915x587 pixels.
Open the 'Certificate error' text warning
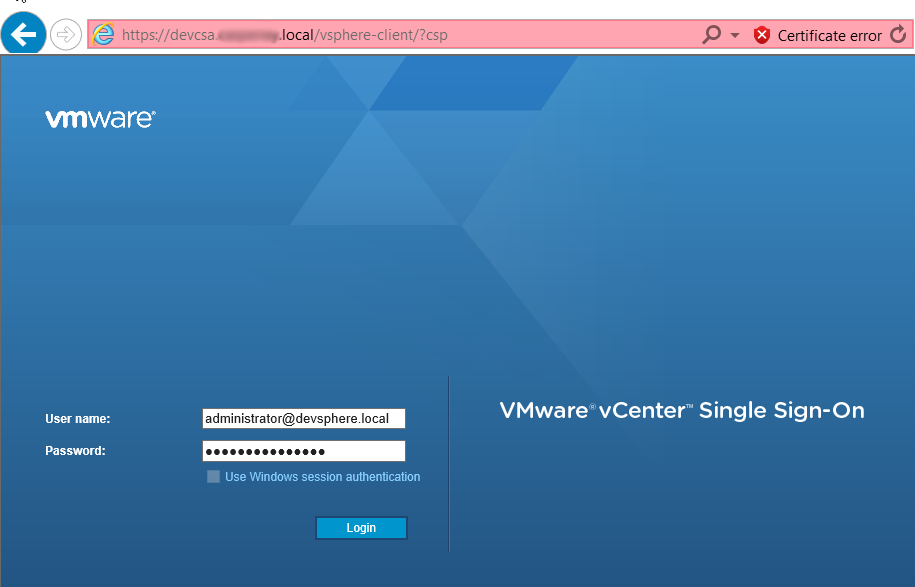pyautogui.click(x=829, y=36)
